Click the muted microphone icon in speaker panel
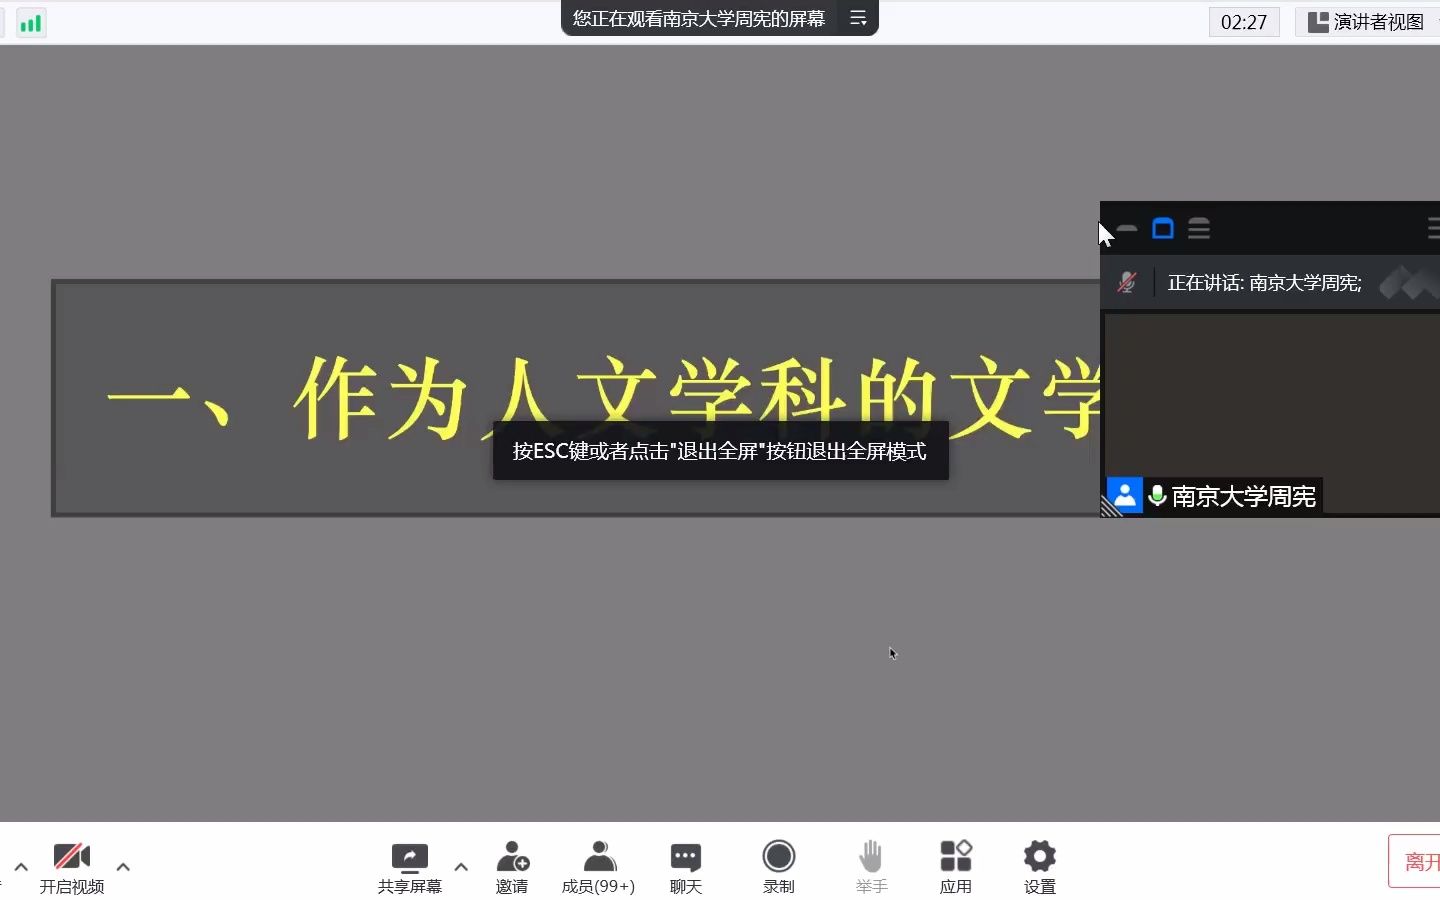Image resolution: width=1440 pixels, height=900 pixels. (x=1127, y=283)
